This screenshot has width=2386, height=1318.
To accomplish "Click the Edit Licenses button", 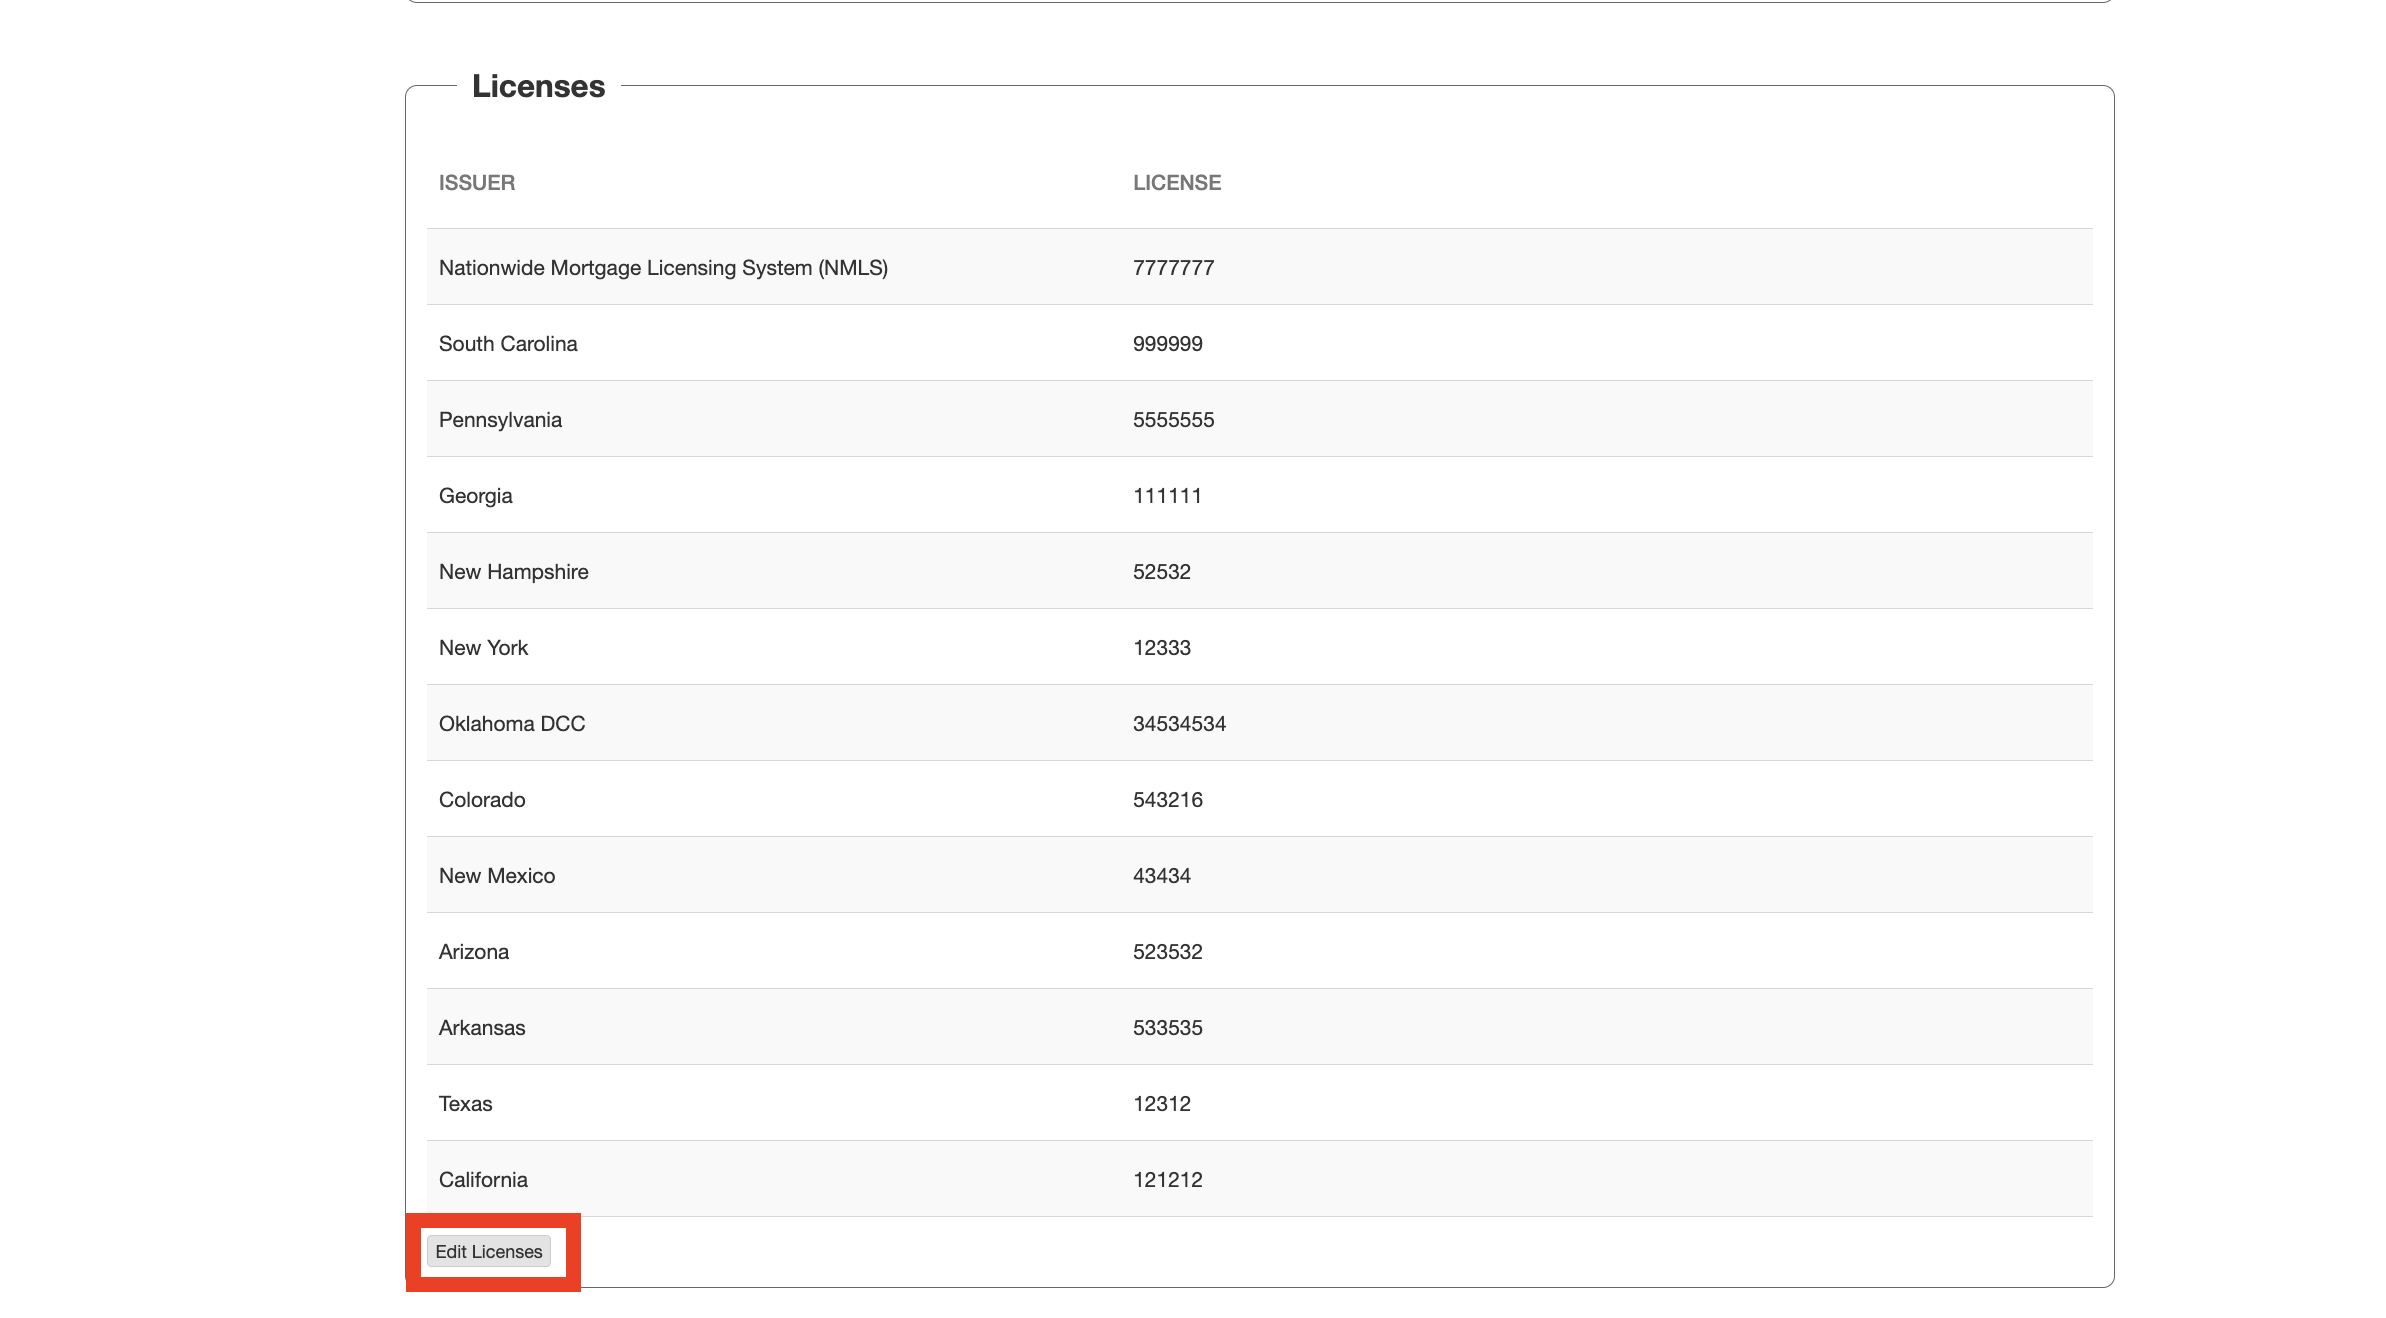I will click(x=488, y=1251).
